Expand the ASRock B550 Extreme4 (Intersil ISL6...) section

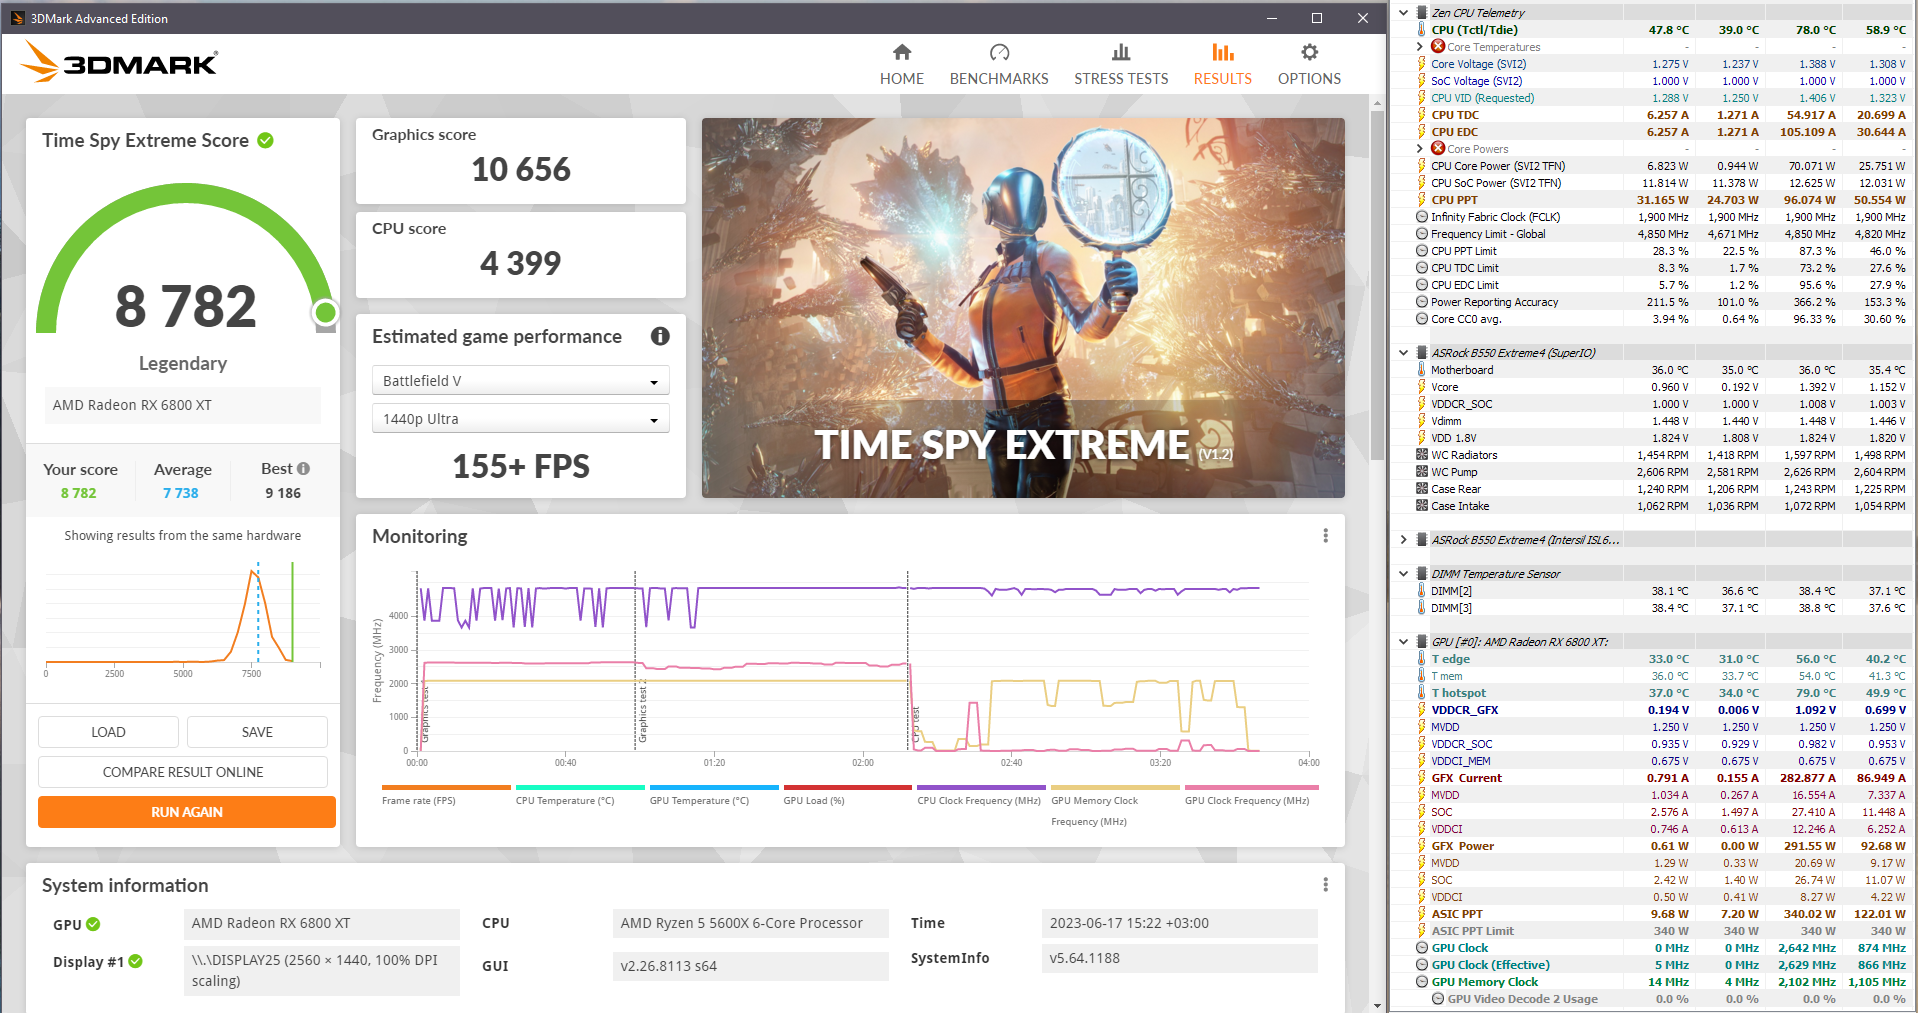pyautogui.click(x=1404, y=540)
